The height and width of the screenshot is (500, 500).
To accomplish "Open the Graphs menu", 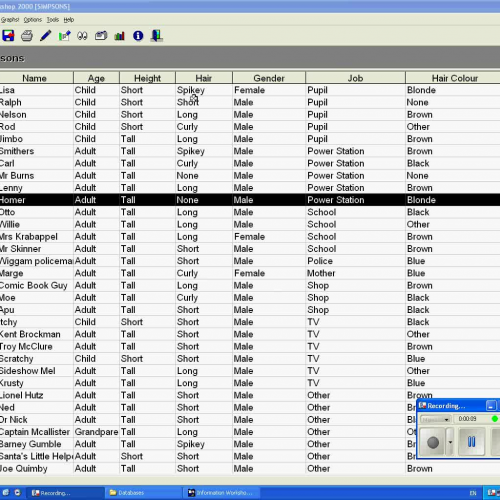I will 10,20.
